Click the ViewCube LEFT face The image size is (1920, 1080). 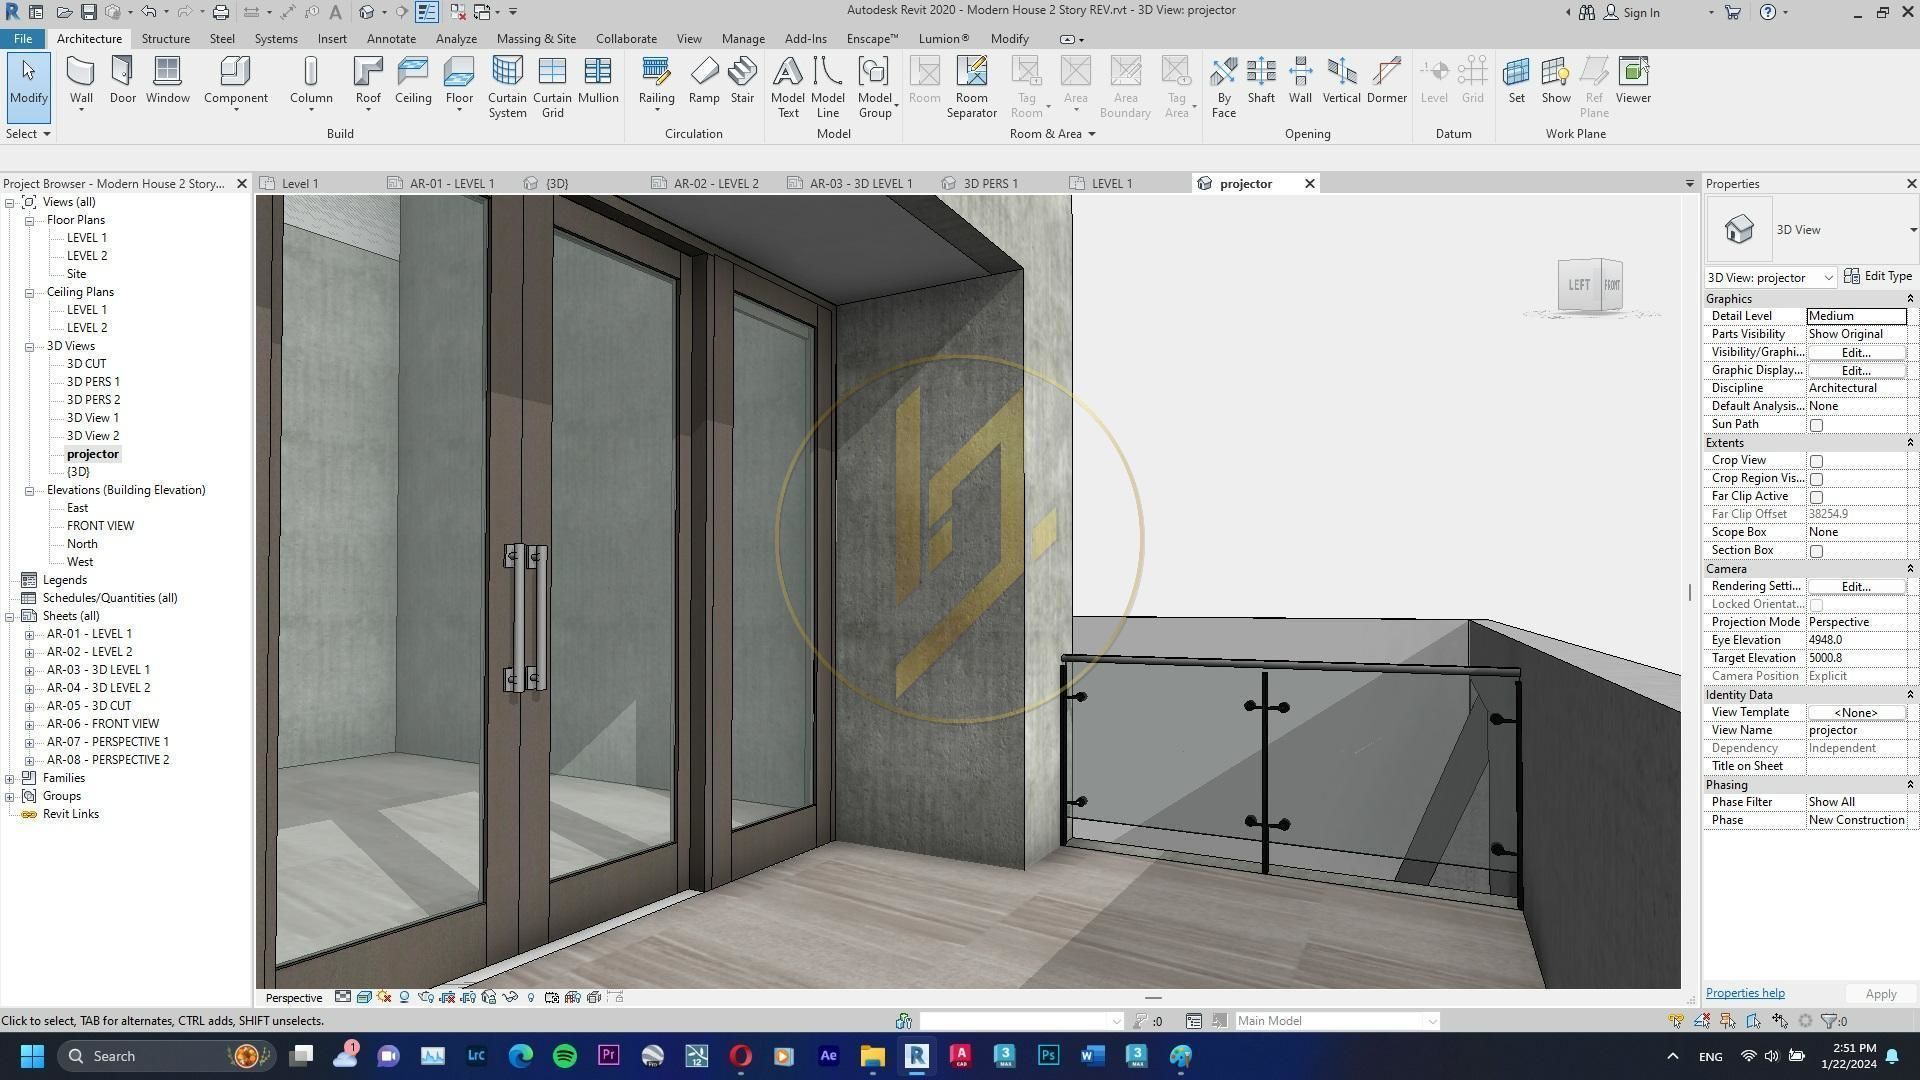(1579, 285)
